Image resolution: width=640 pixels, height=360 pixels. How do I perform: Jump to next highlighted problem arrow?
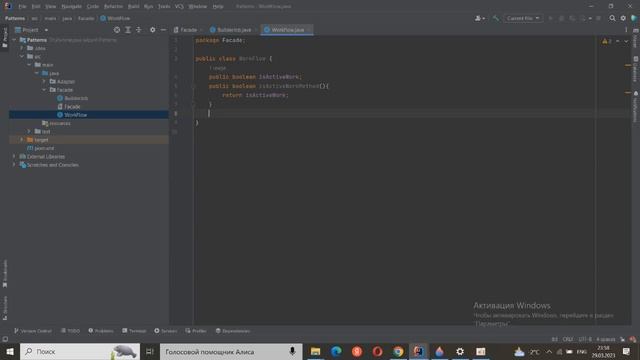626,41
